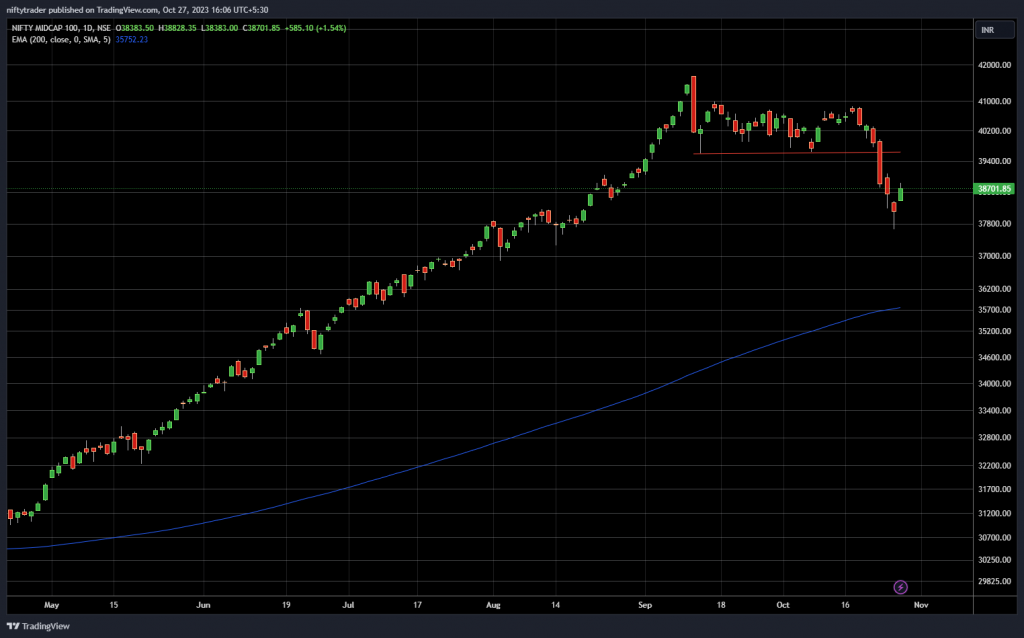Click the 34000.00 price axis label
1024x638 pixels.
coord(995,383)
